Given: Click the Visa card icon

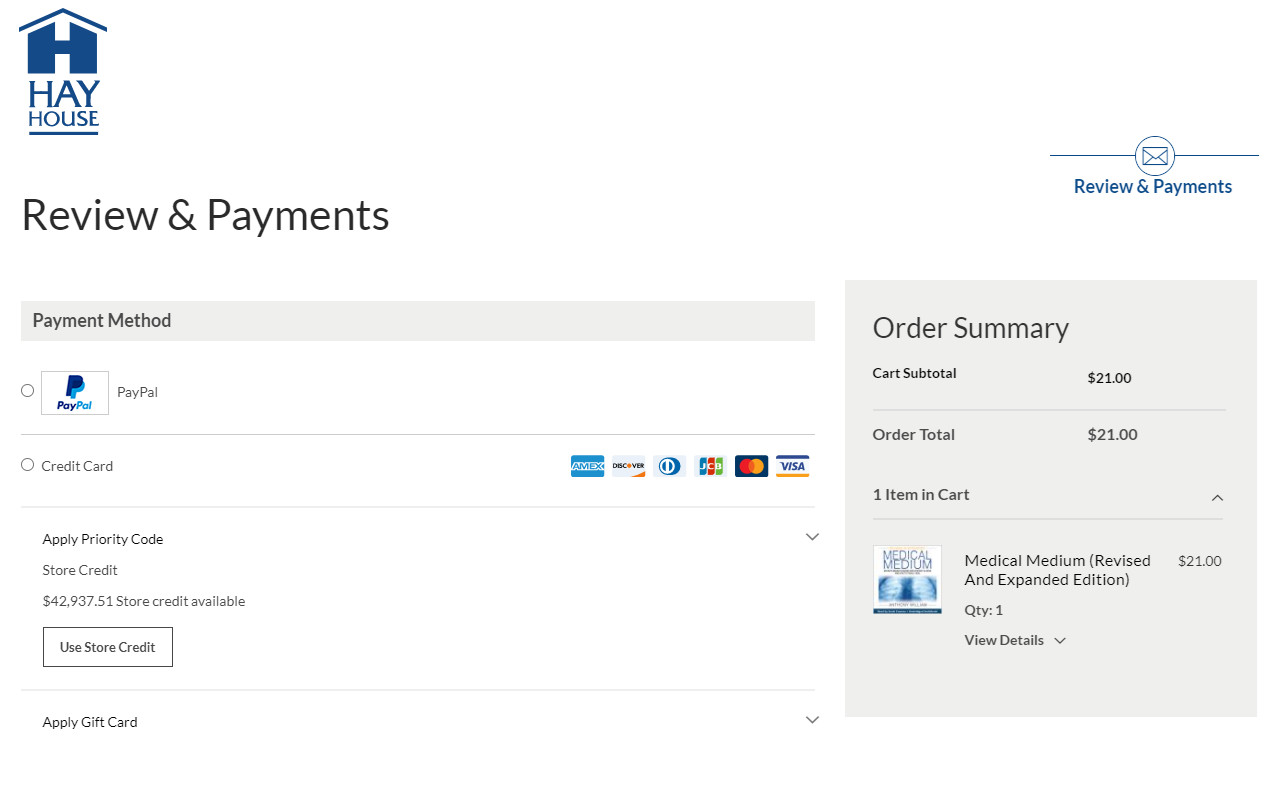Looking at the screenshot, I should click(792, 466).
